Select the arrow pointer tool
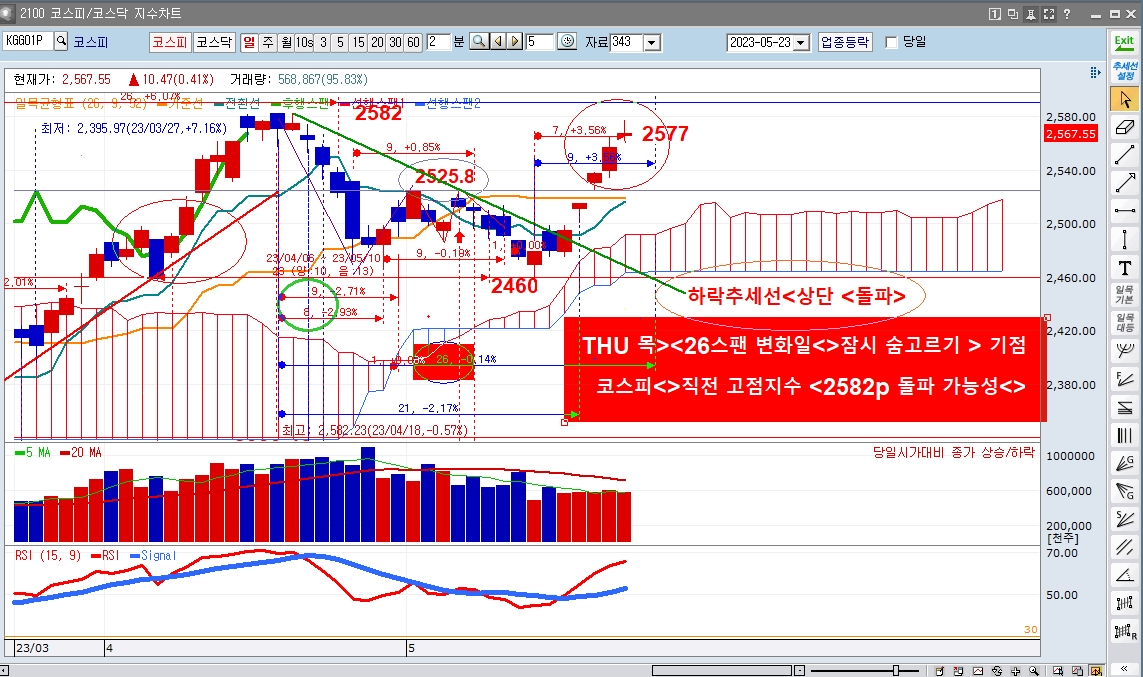Viewport: 1143px width, 677px height. coord(1124,99)
